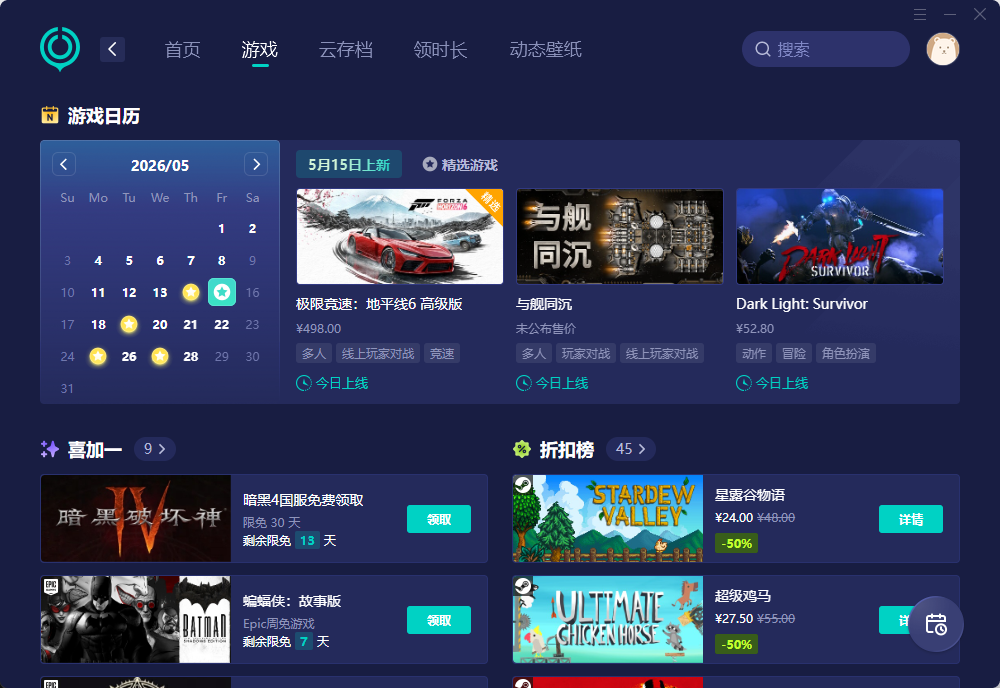Click title 蝙蝠侠:故事版

click(x=292, y=601)
